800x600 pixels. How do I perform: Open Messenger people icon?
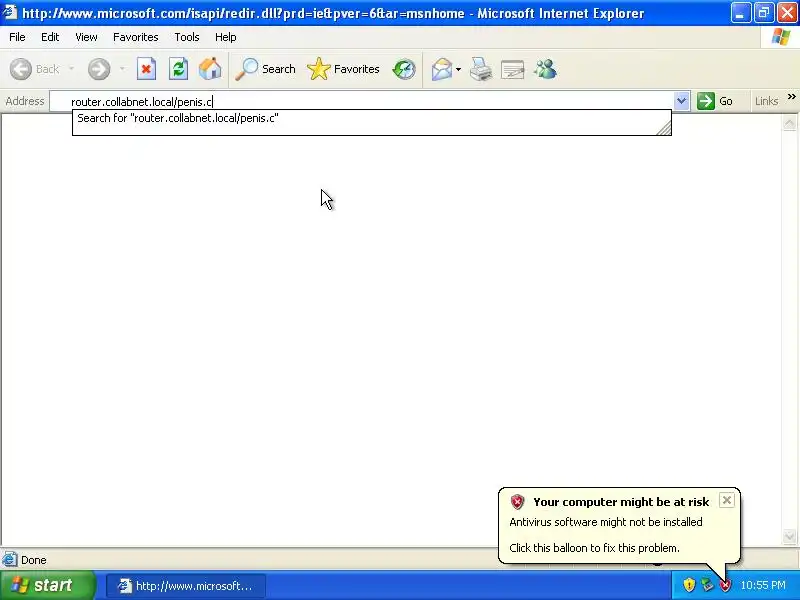pyautogui.click(x=545, y=69)
